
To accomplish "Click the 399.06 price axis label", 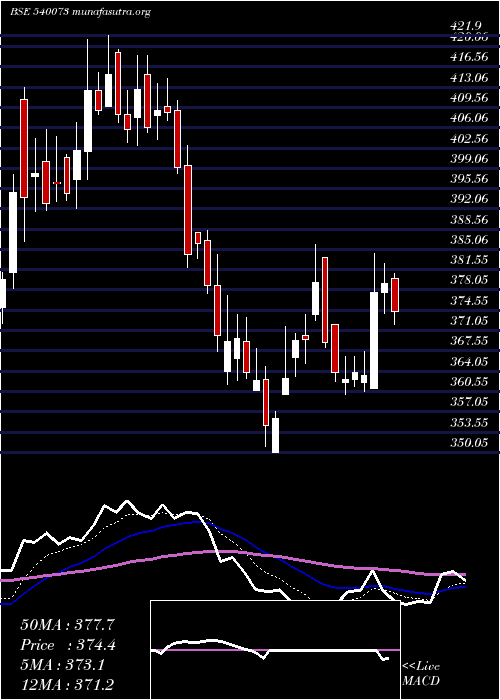I will tap(467, 159).
